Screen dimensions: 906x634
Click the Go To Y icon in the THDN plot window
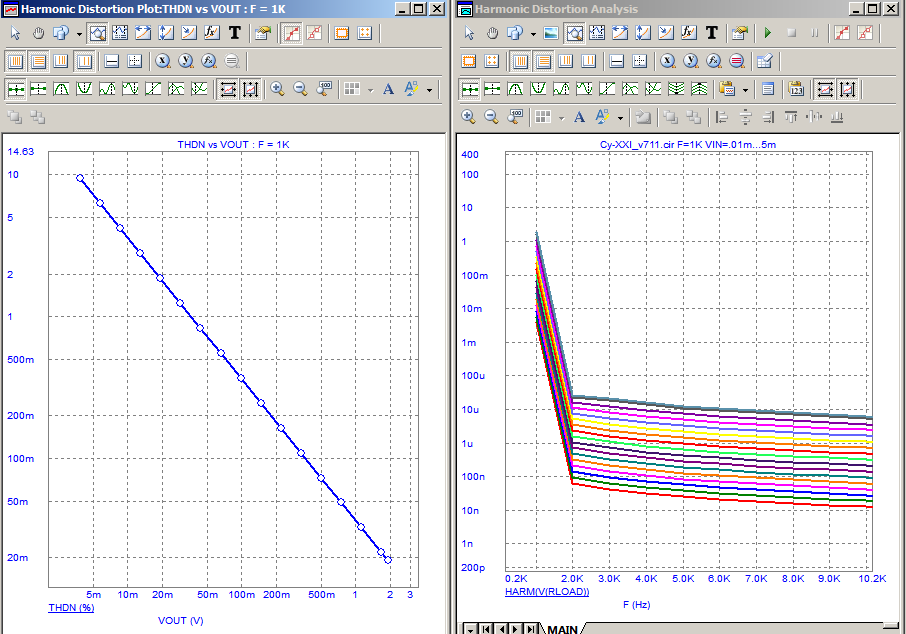(x=186, y=61)
